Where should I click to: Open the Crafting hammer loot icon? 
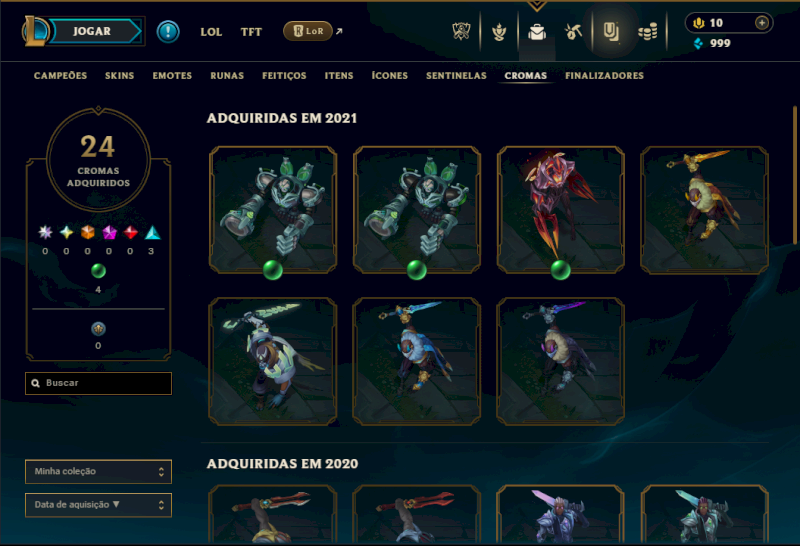573,32
